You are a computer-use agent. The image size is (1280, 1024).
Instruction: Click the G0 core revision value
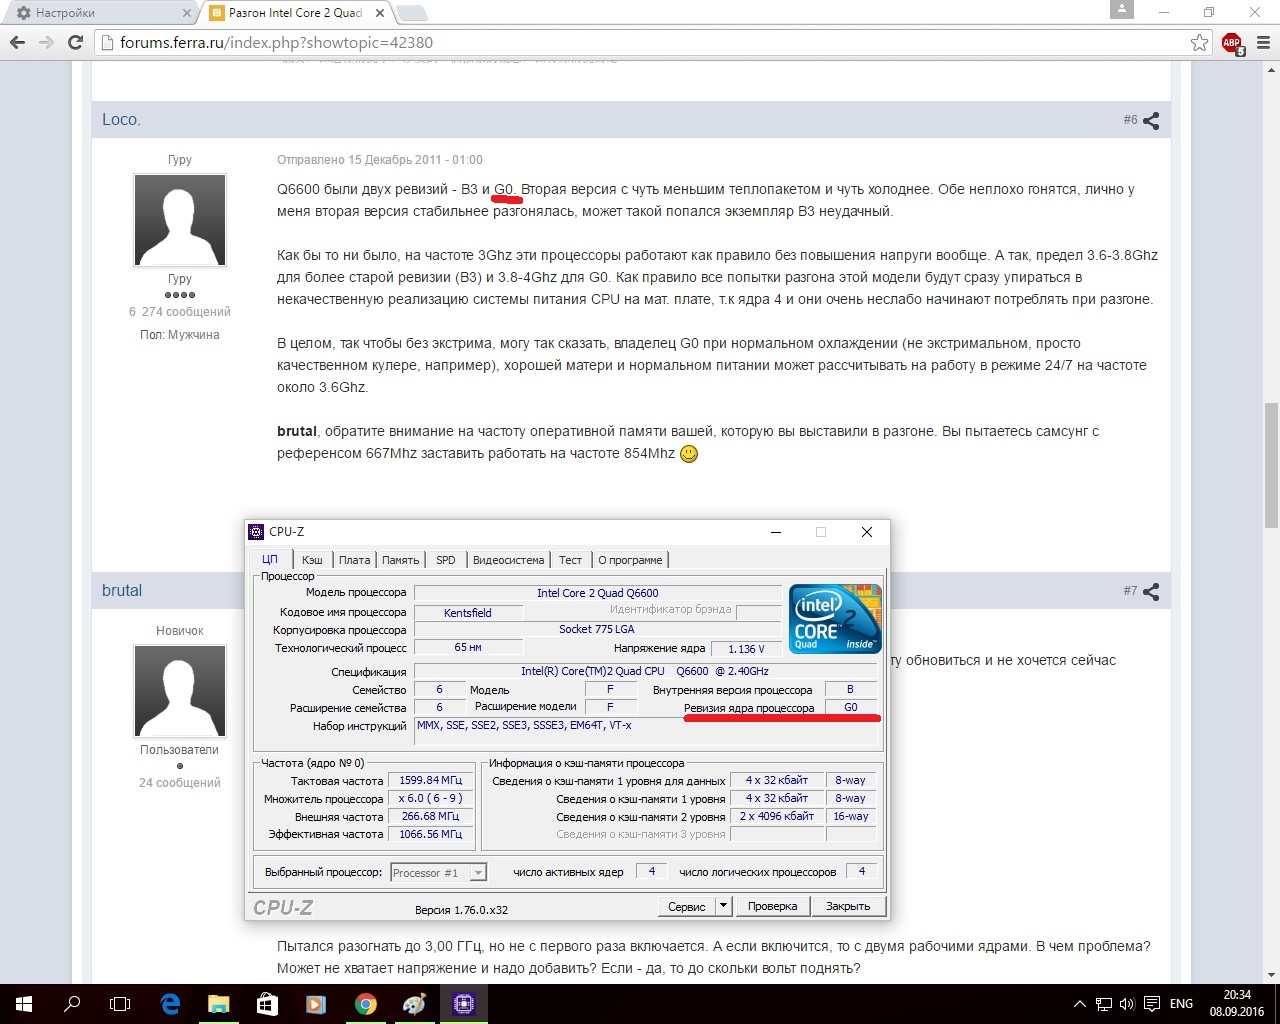(x=851, y=707)
